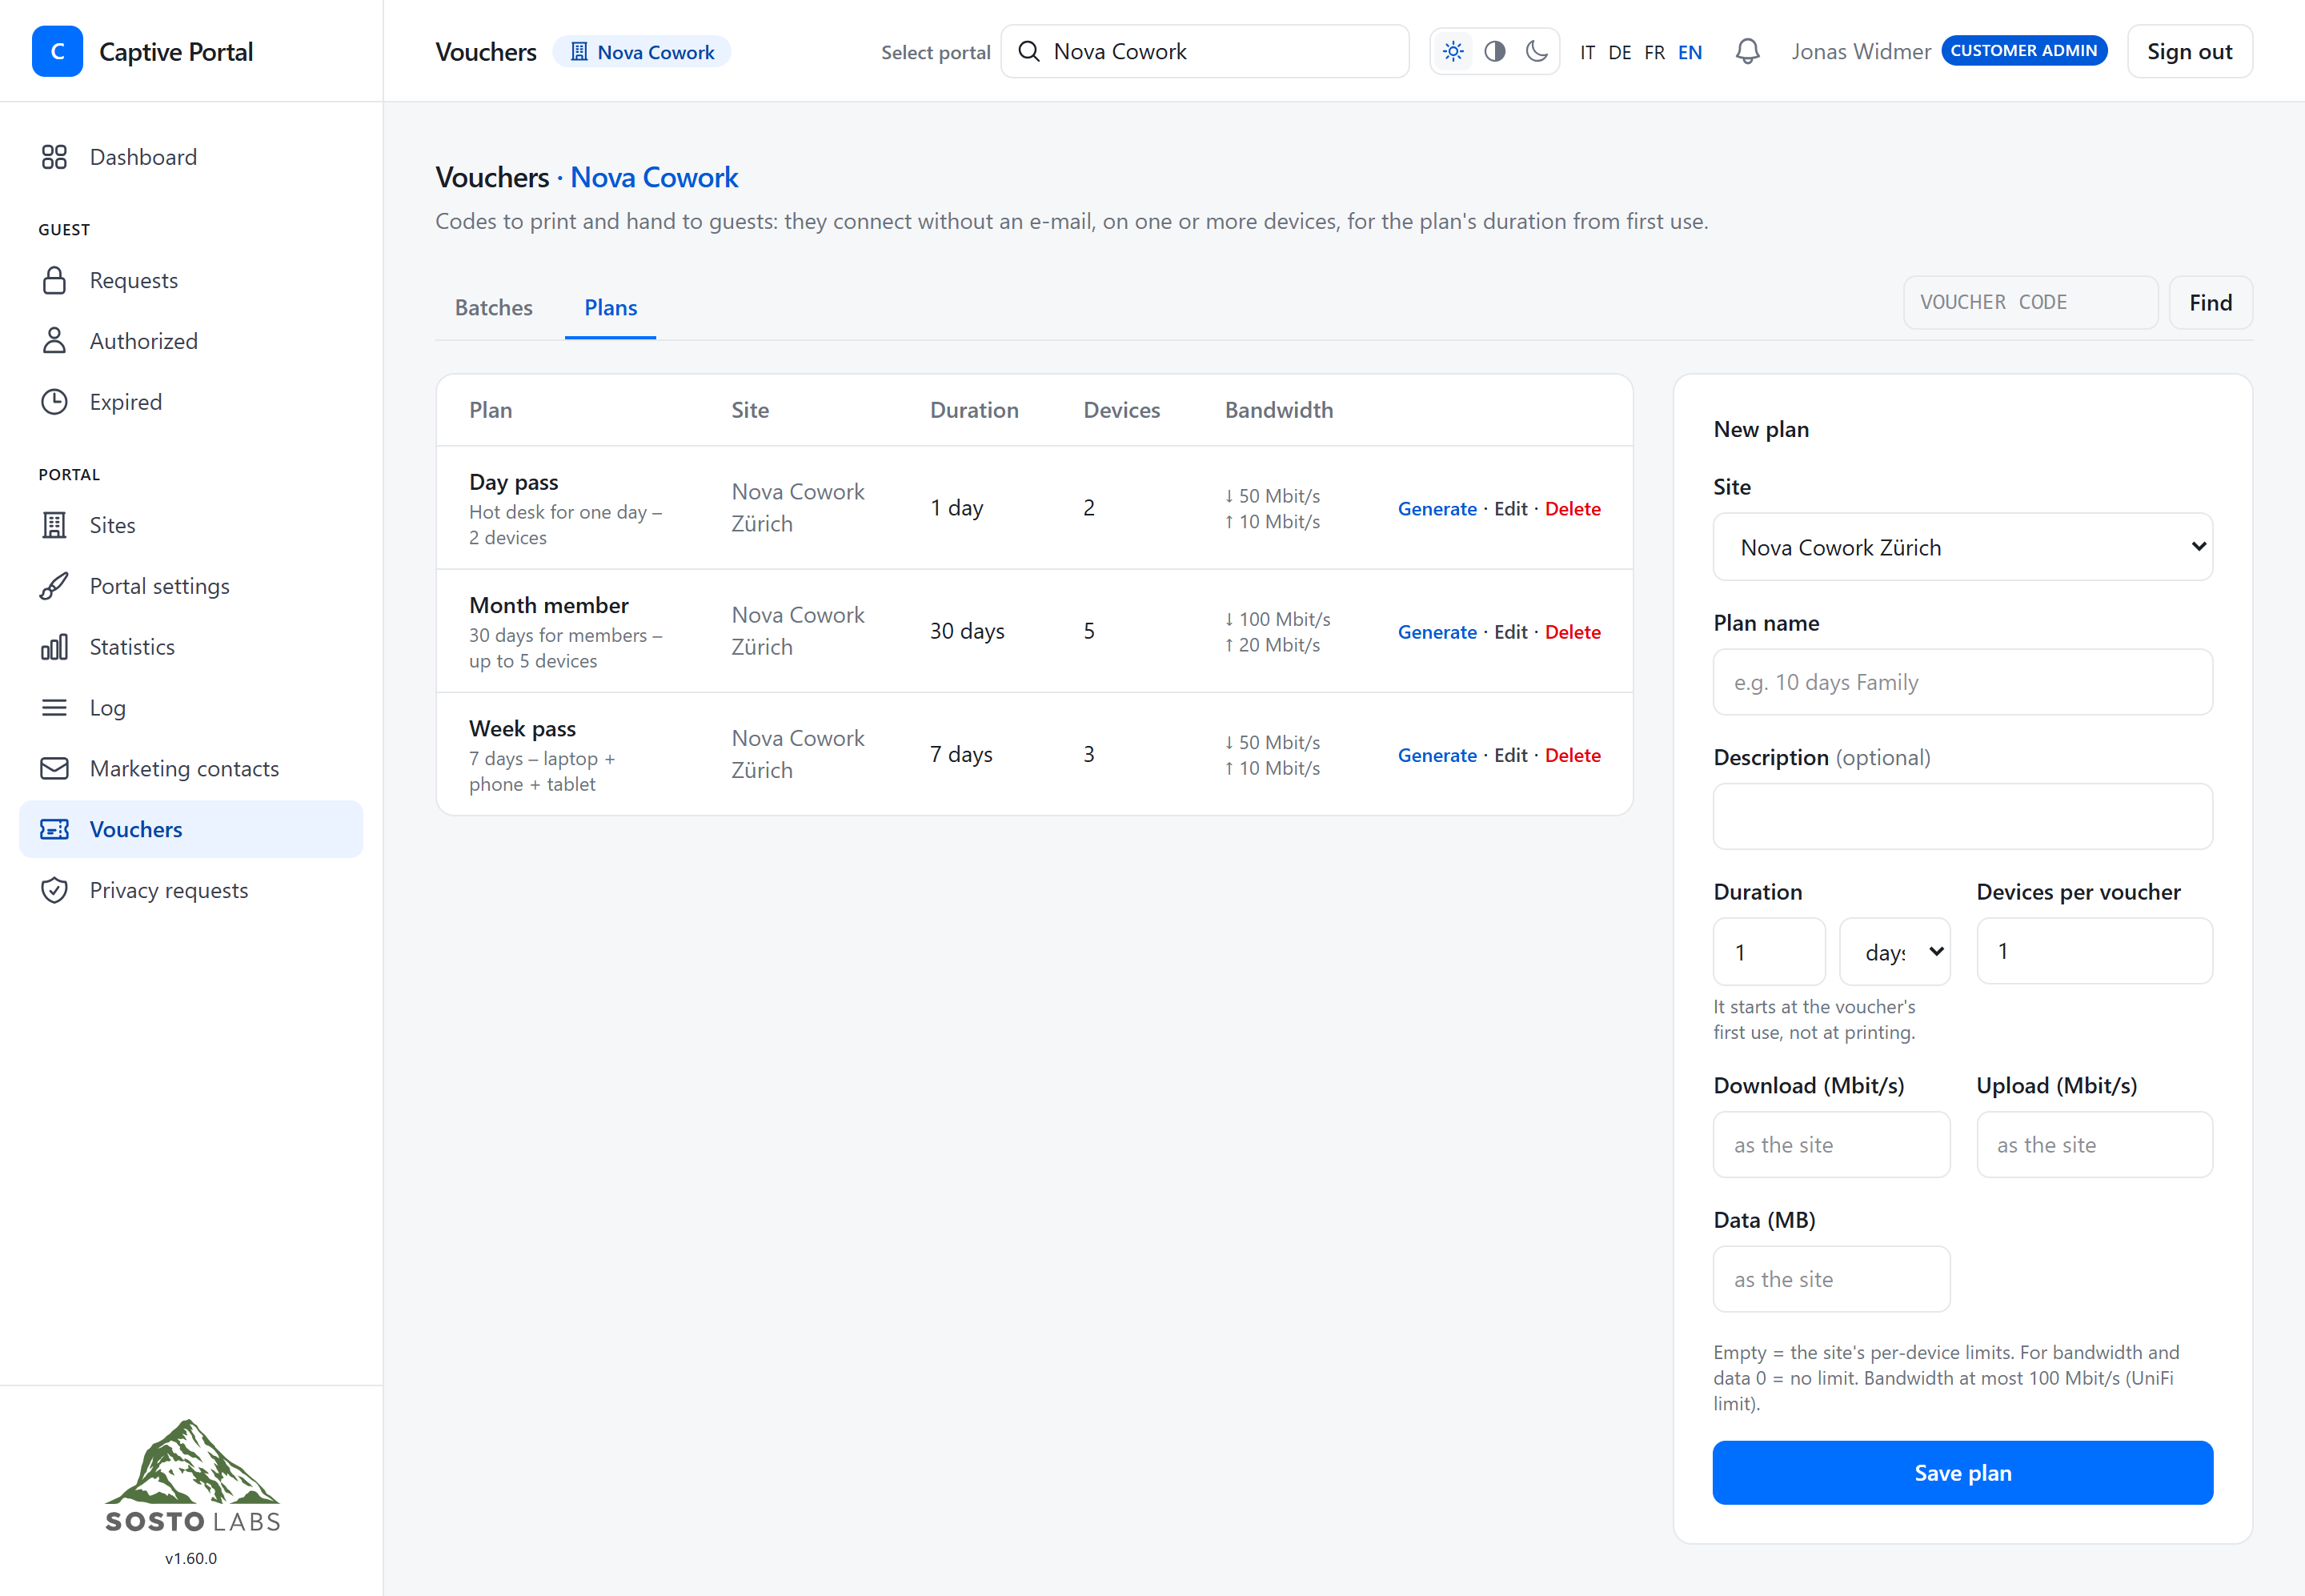Switch to light theme sun icon
Viewport: 2305px width, 1596px height.
pyautogui.click(x=1453, y=51)
